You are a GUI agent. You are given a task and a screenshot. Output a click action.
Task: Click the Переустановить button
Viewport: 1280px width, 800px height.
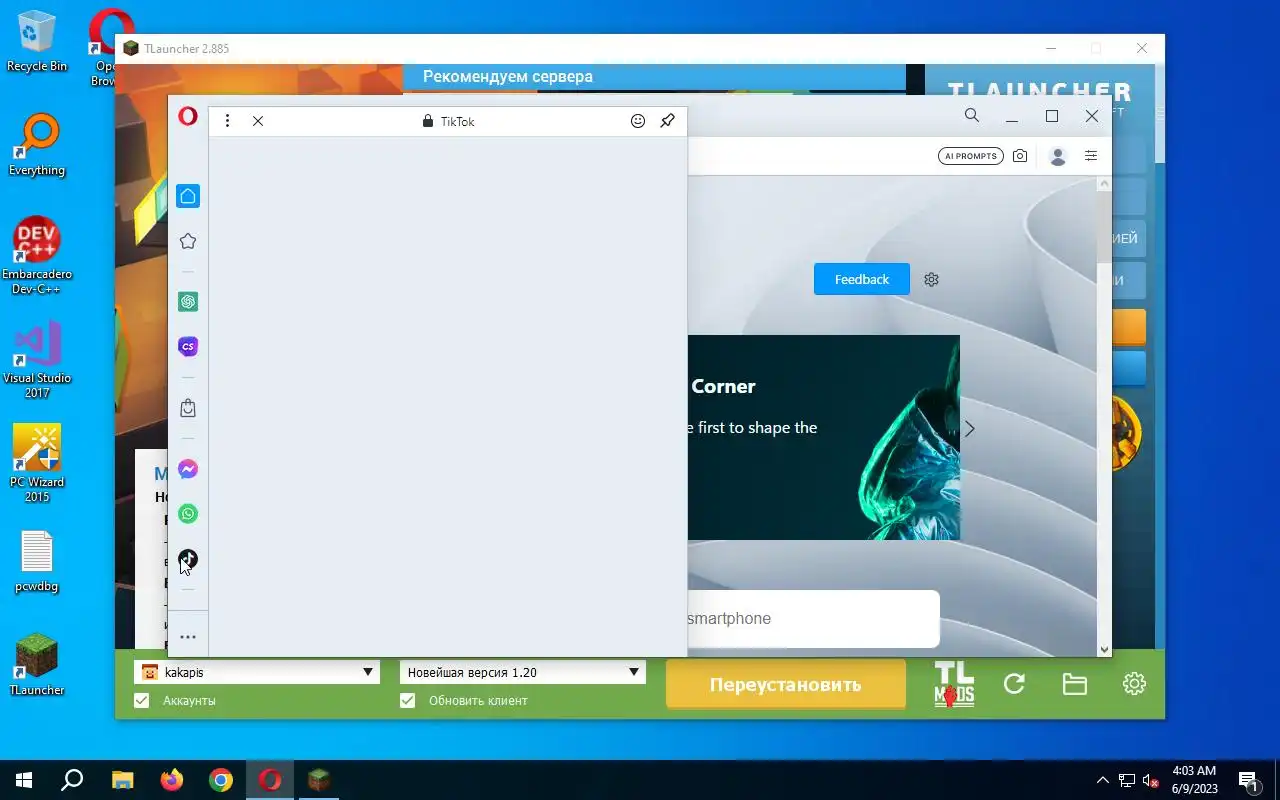786,685
